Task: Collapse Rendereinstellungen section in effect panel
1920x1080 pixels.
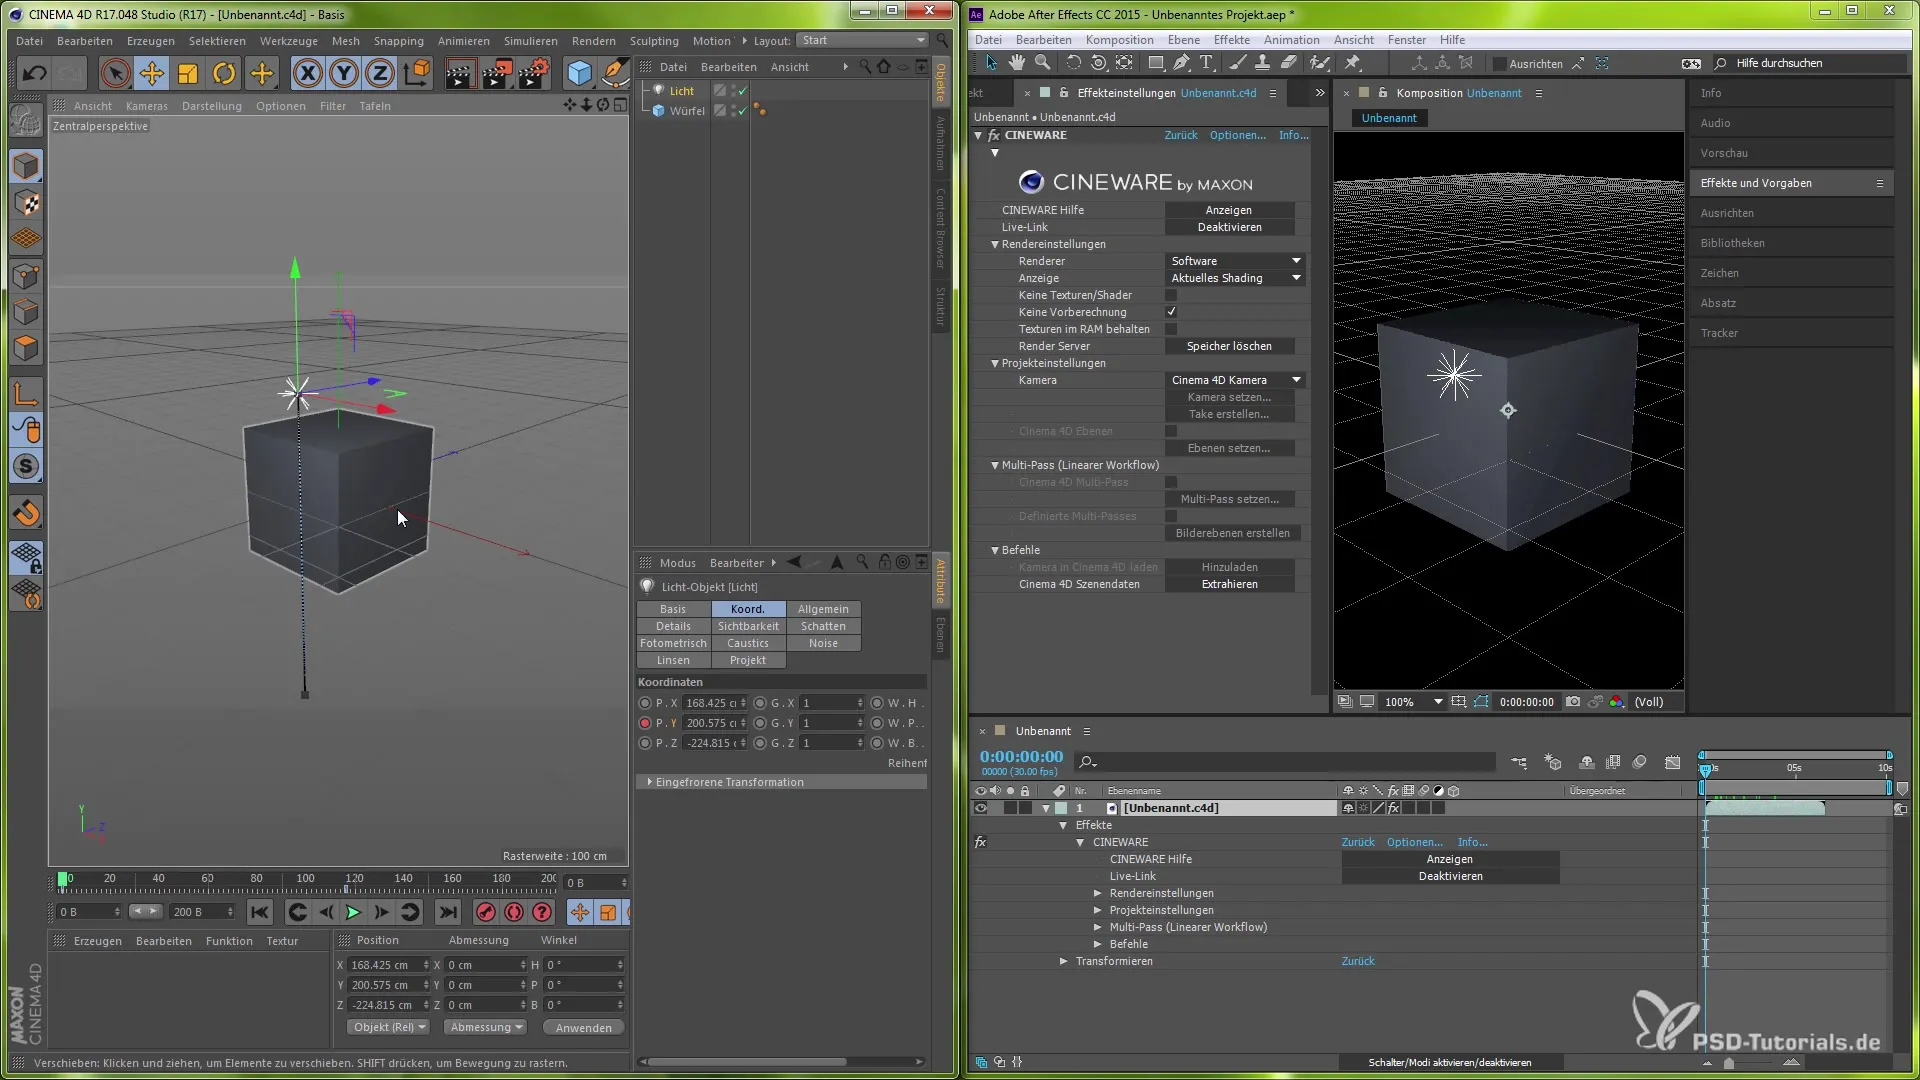Action: click(x=995, y=244)
